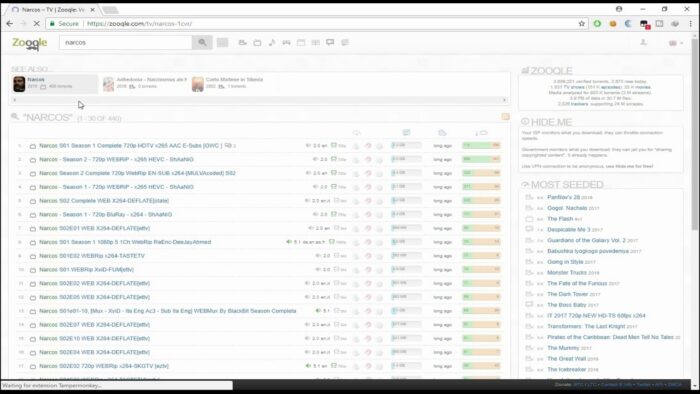Click download icon for Narcos S02 Complete WEB X264 row
This screenshot has width=700, height=394.
pyautogui.click(x=356, y=201)
